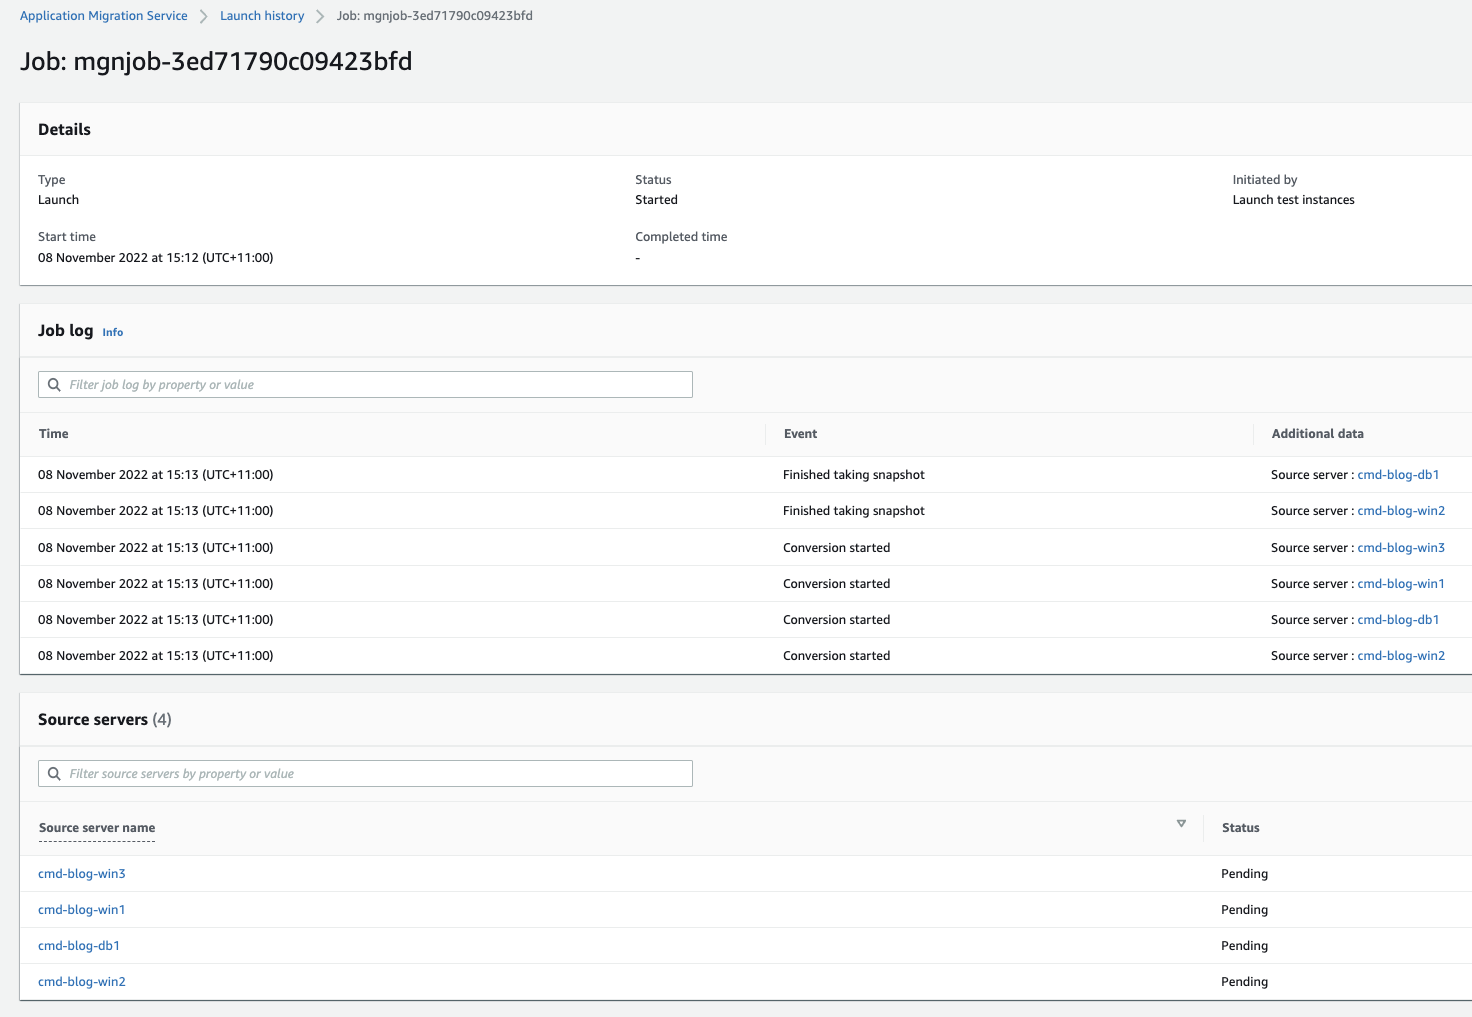
Task: Click the Start time value in Details
Action: tap(156, 258)
